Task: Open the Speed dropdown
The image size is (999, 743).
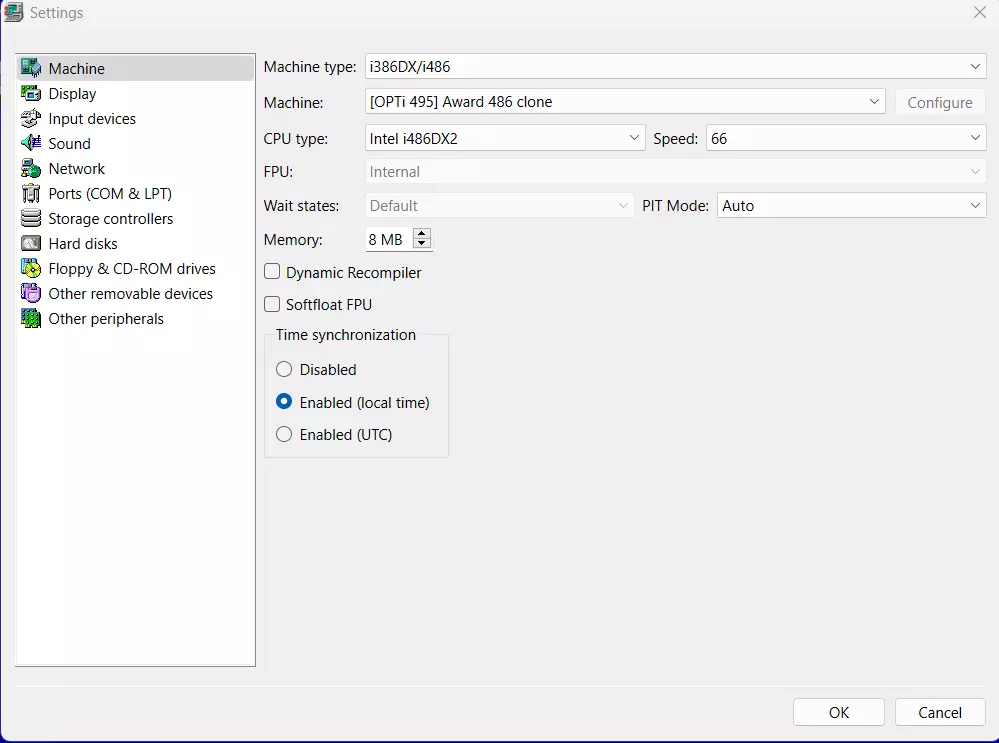Action: 846,138
